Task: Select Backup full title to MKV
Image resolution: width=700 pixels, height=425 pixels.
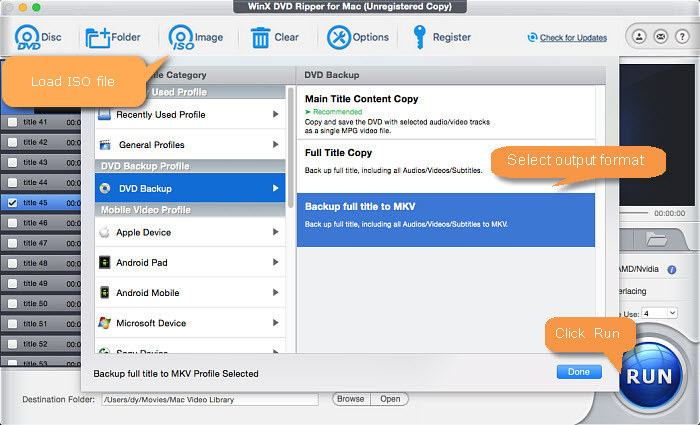Action: pyautogui.click(x=446, y=220)
